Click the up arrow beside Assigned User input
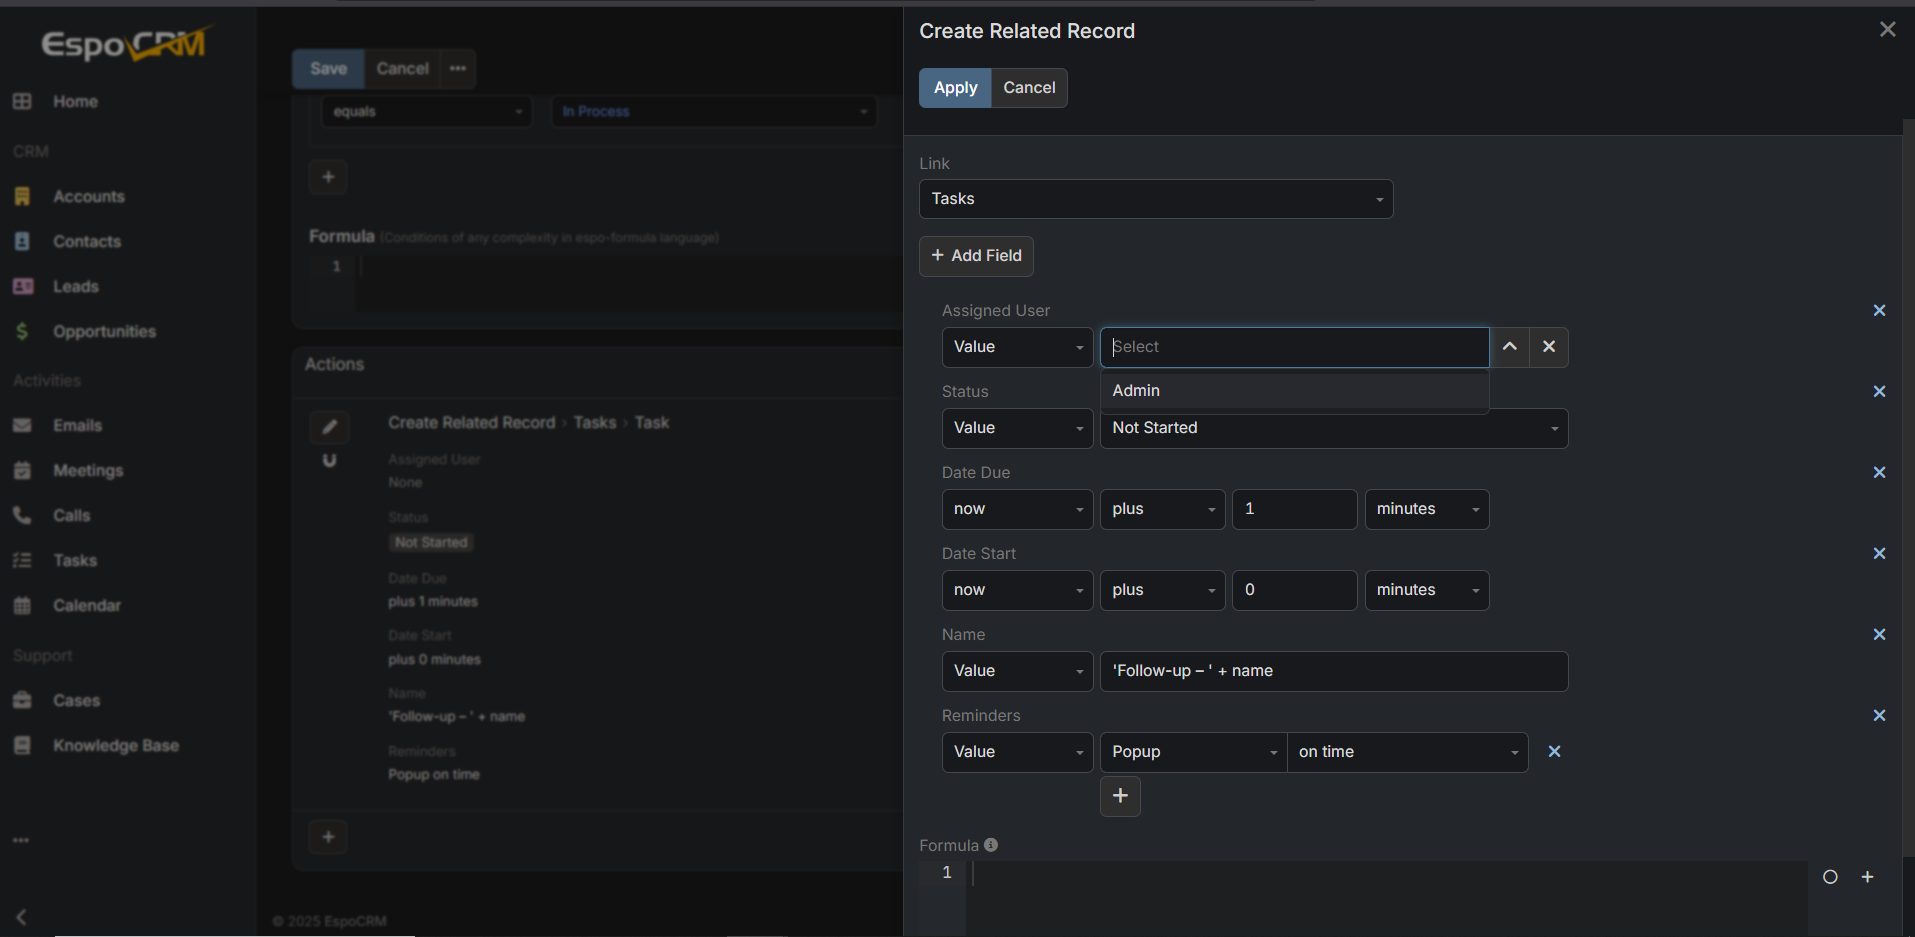This screenshot has height=937, width=1915. coord(1510,347)
